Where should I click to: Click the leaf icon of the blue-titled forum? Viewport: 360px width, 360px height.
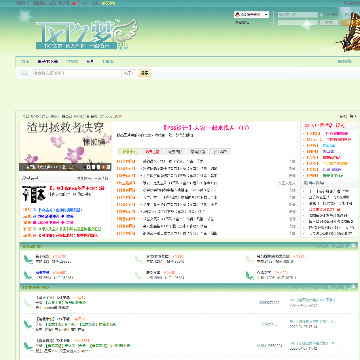(x=28, y=275)
